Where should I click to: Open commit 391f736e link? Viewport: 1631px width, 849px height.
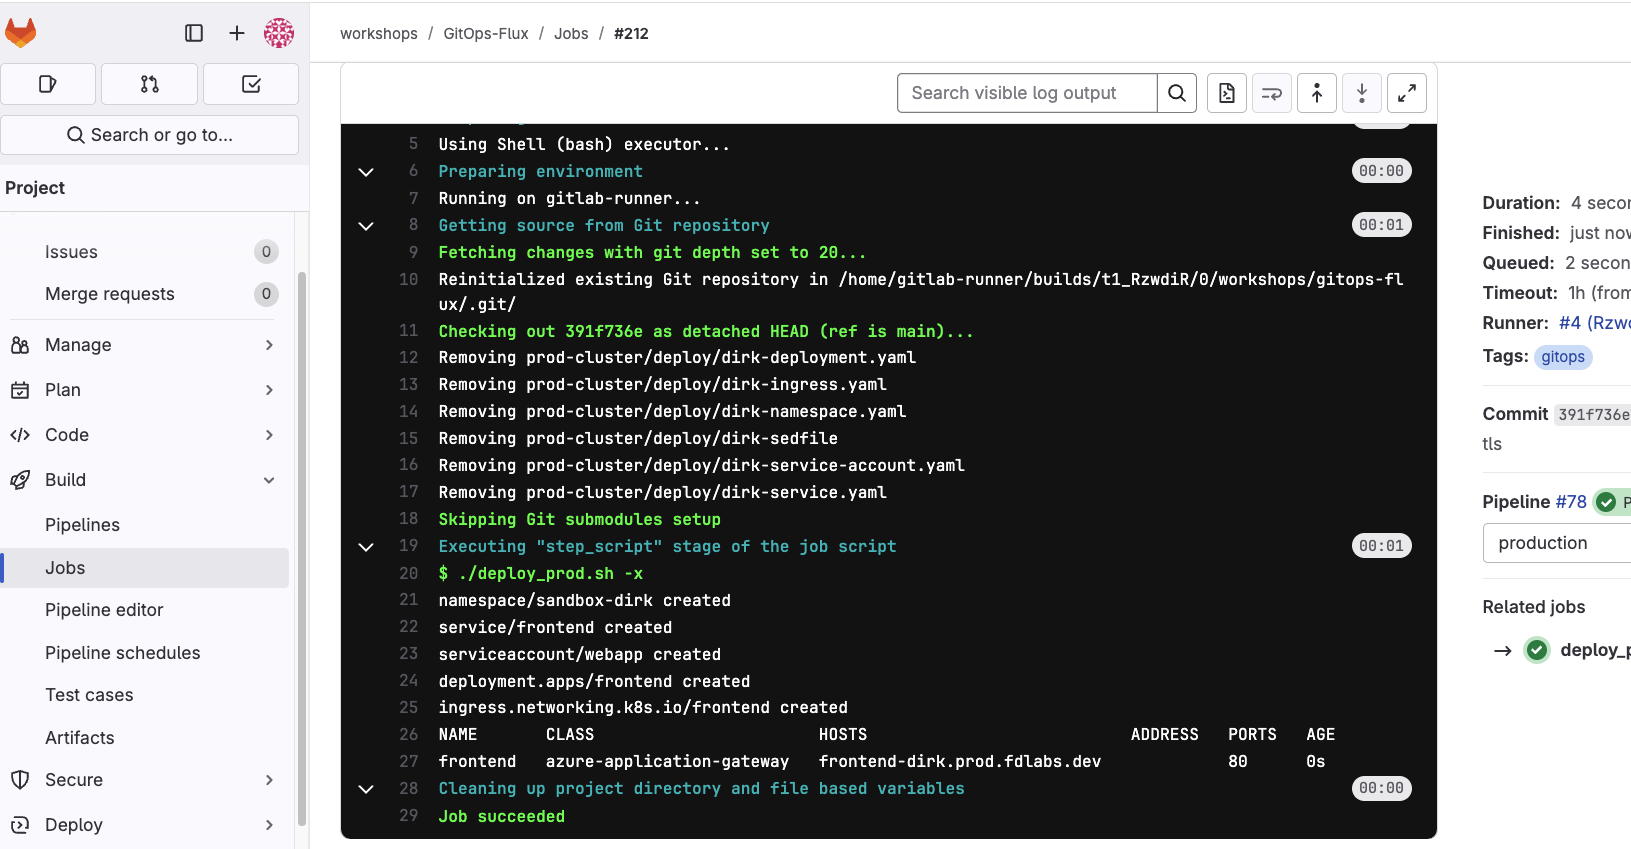point(1593,414)
